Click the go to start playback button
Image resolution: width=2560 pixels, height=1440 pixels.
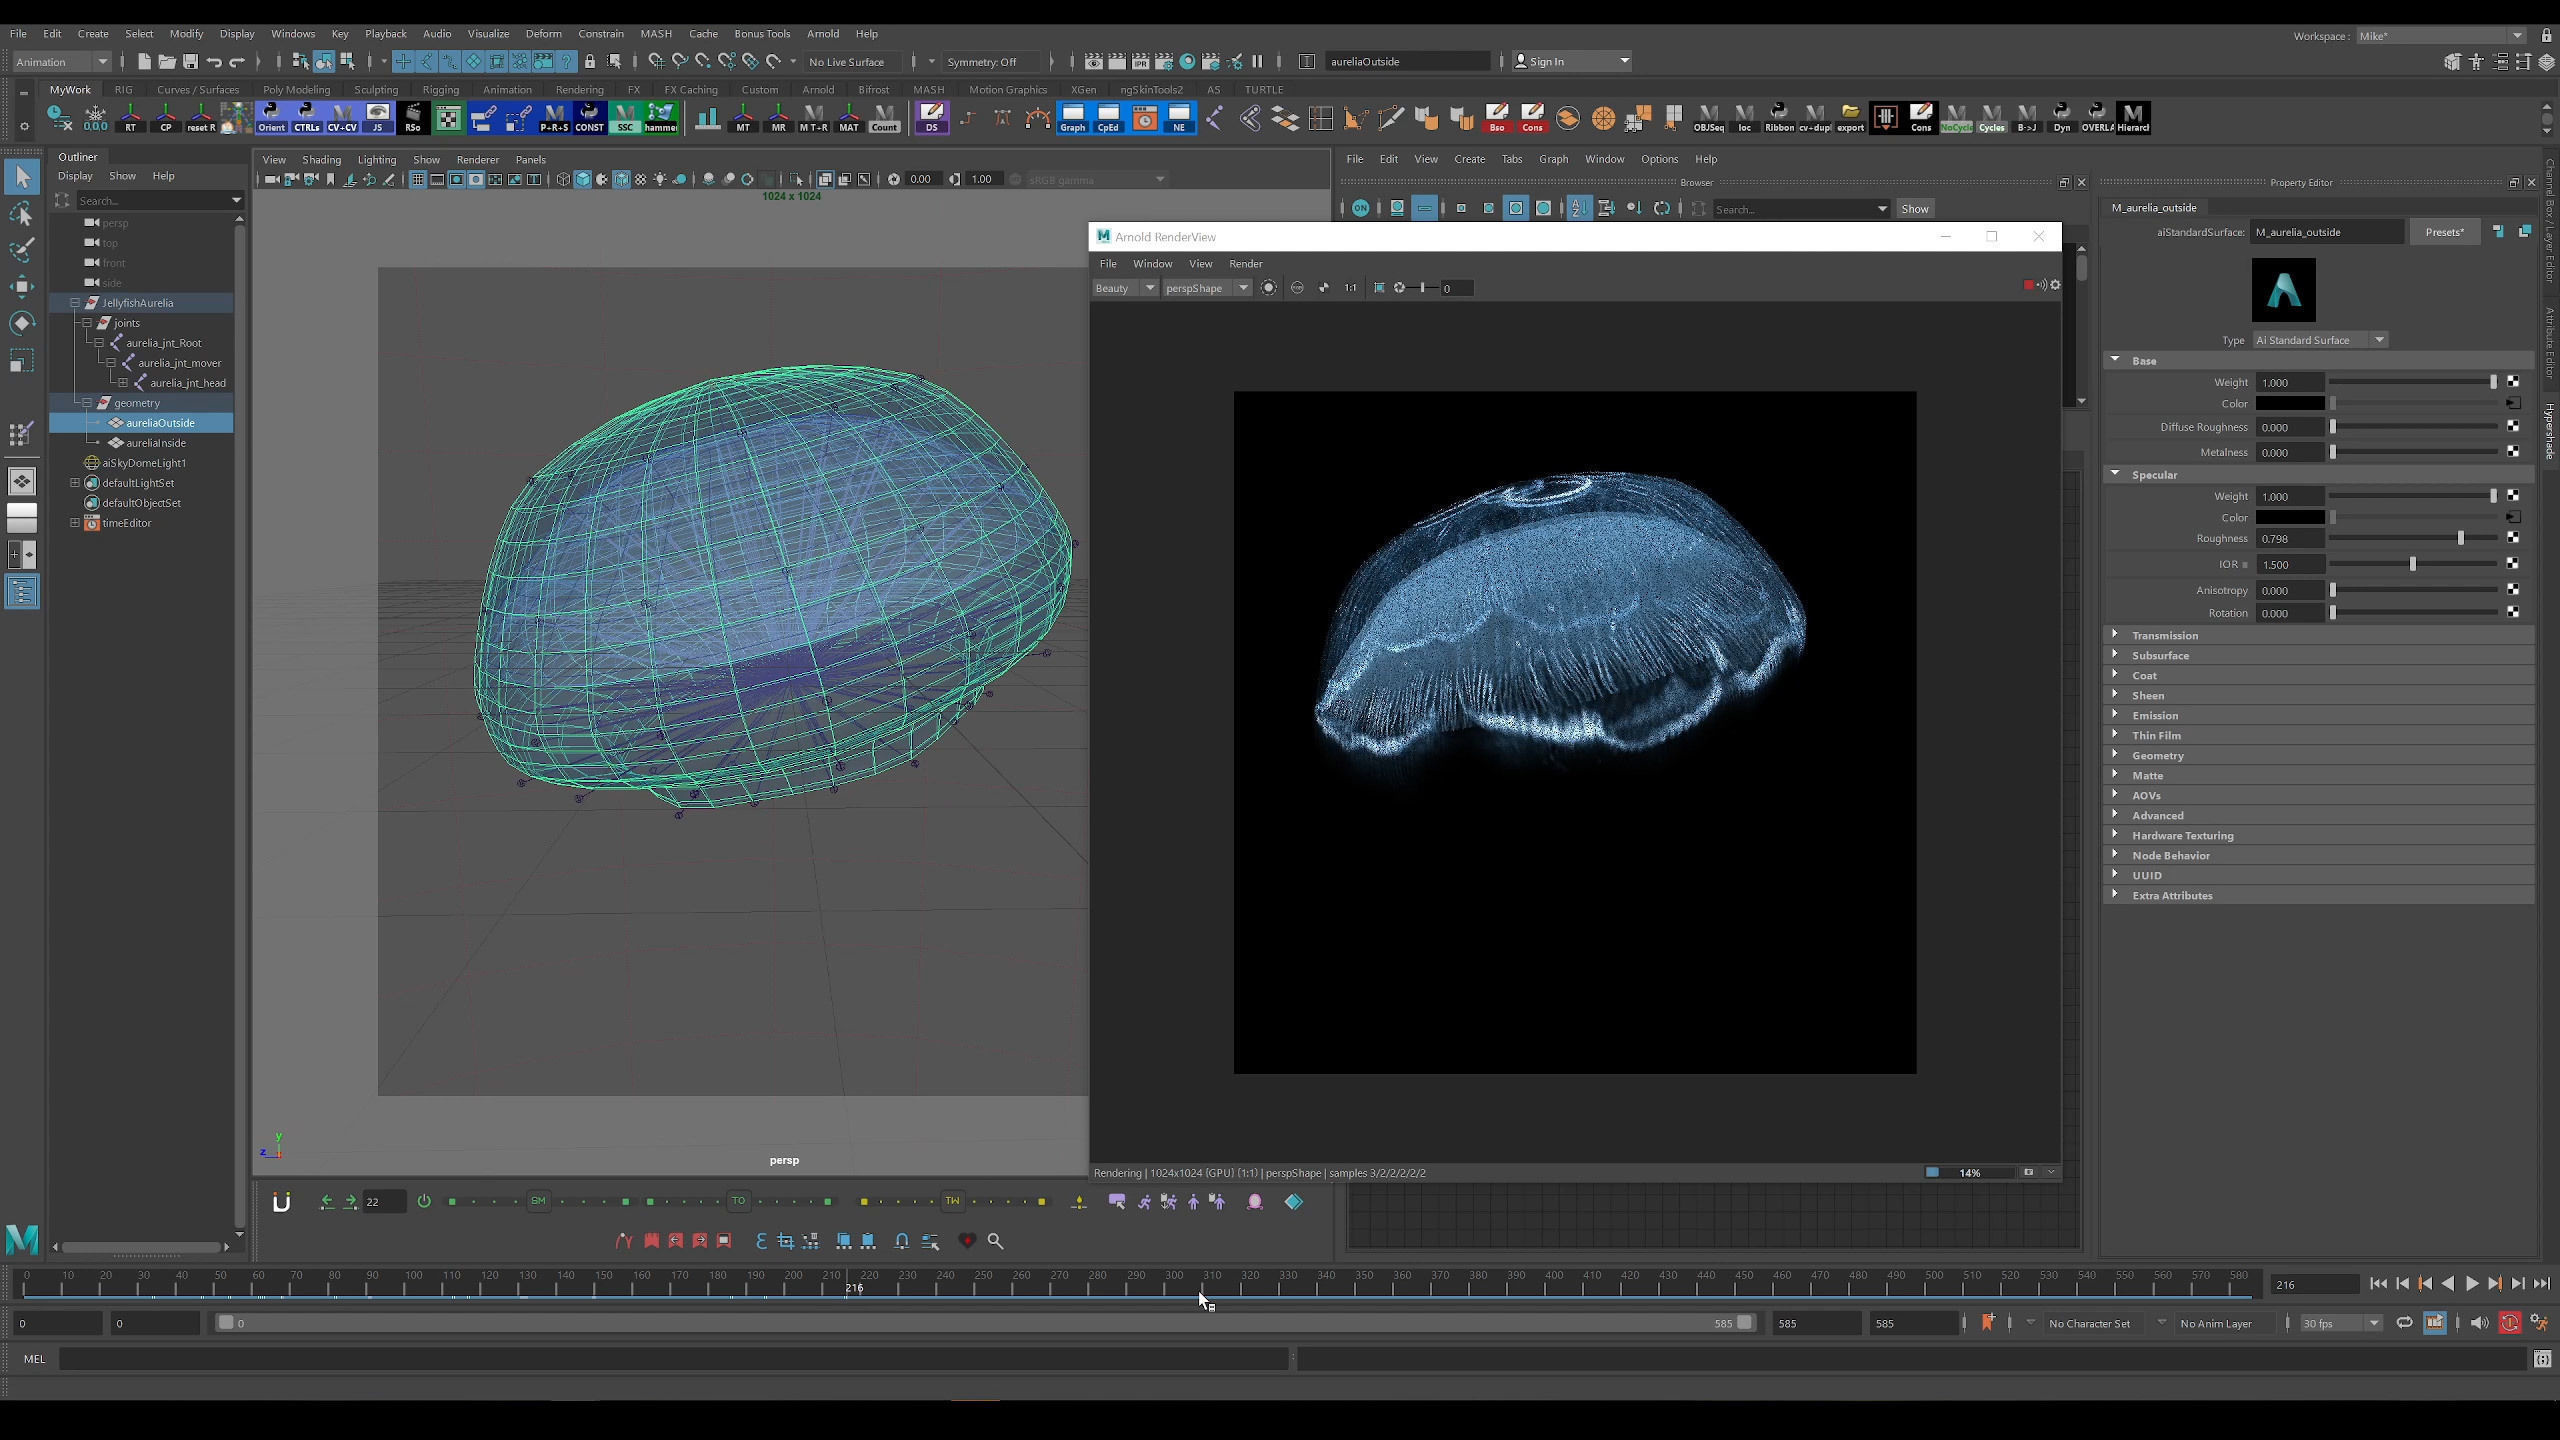(x=2378, y=1284)
